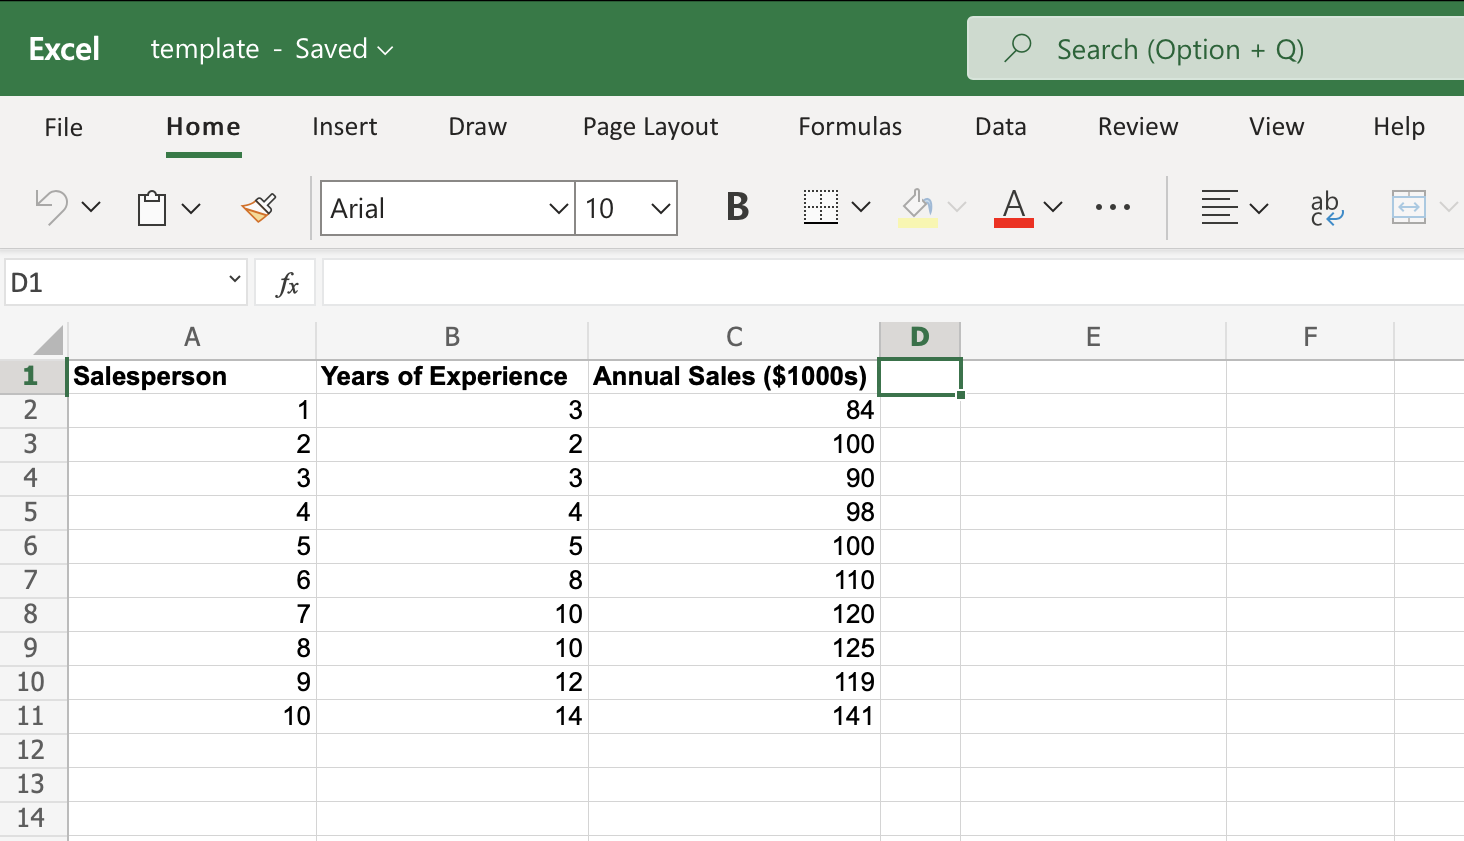Click the Borders icon

819,207
